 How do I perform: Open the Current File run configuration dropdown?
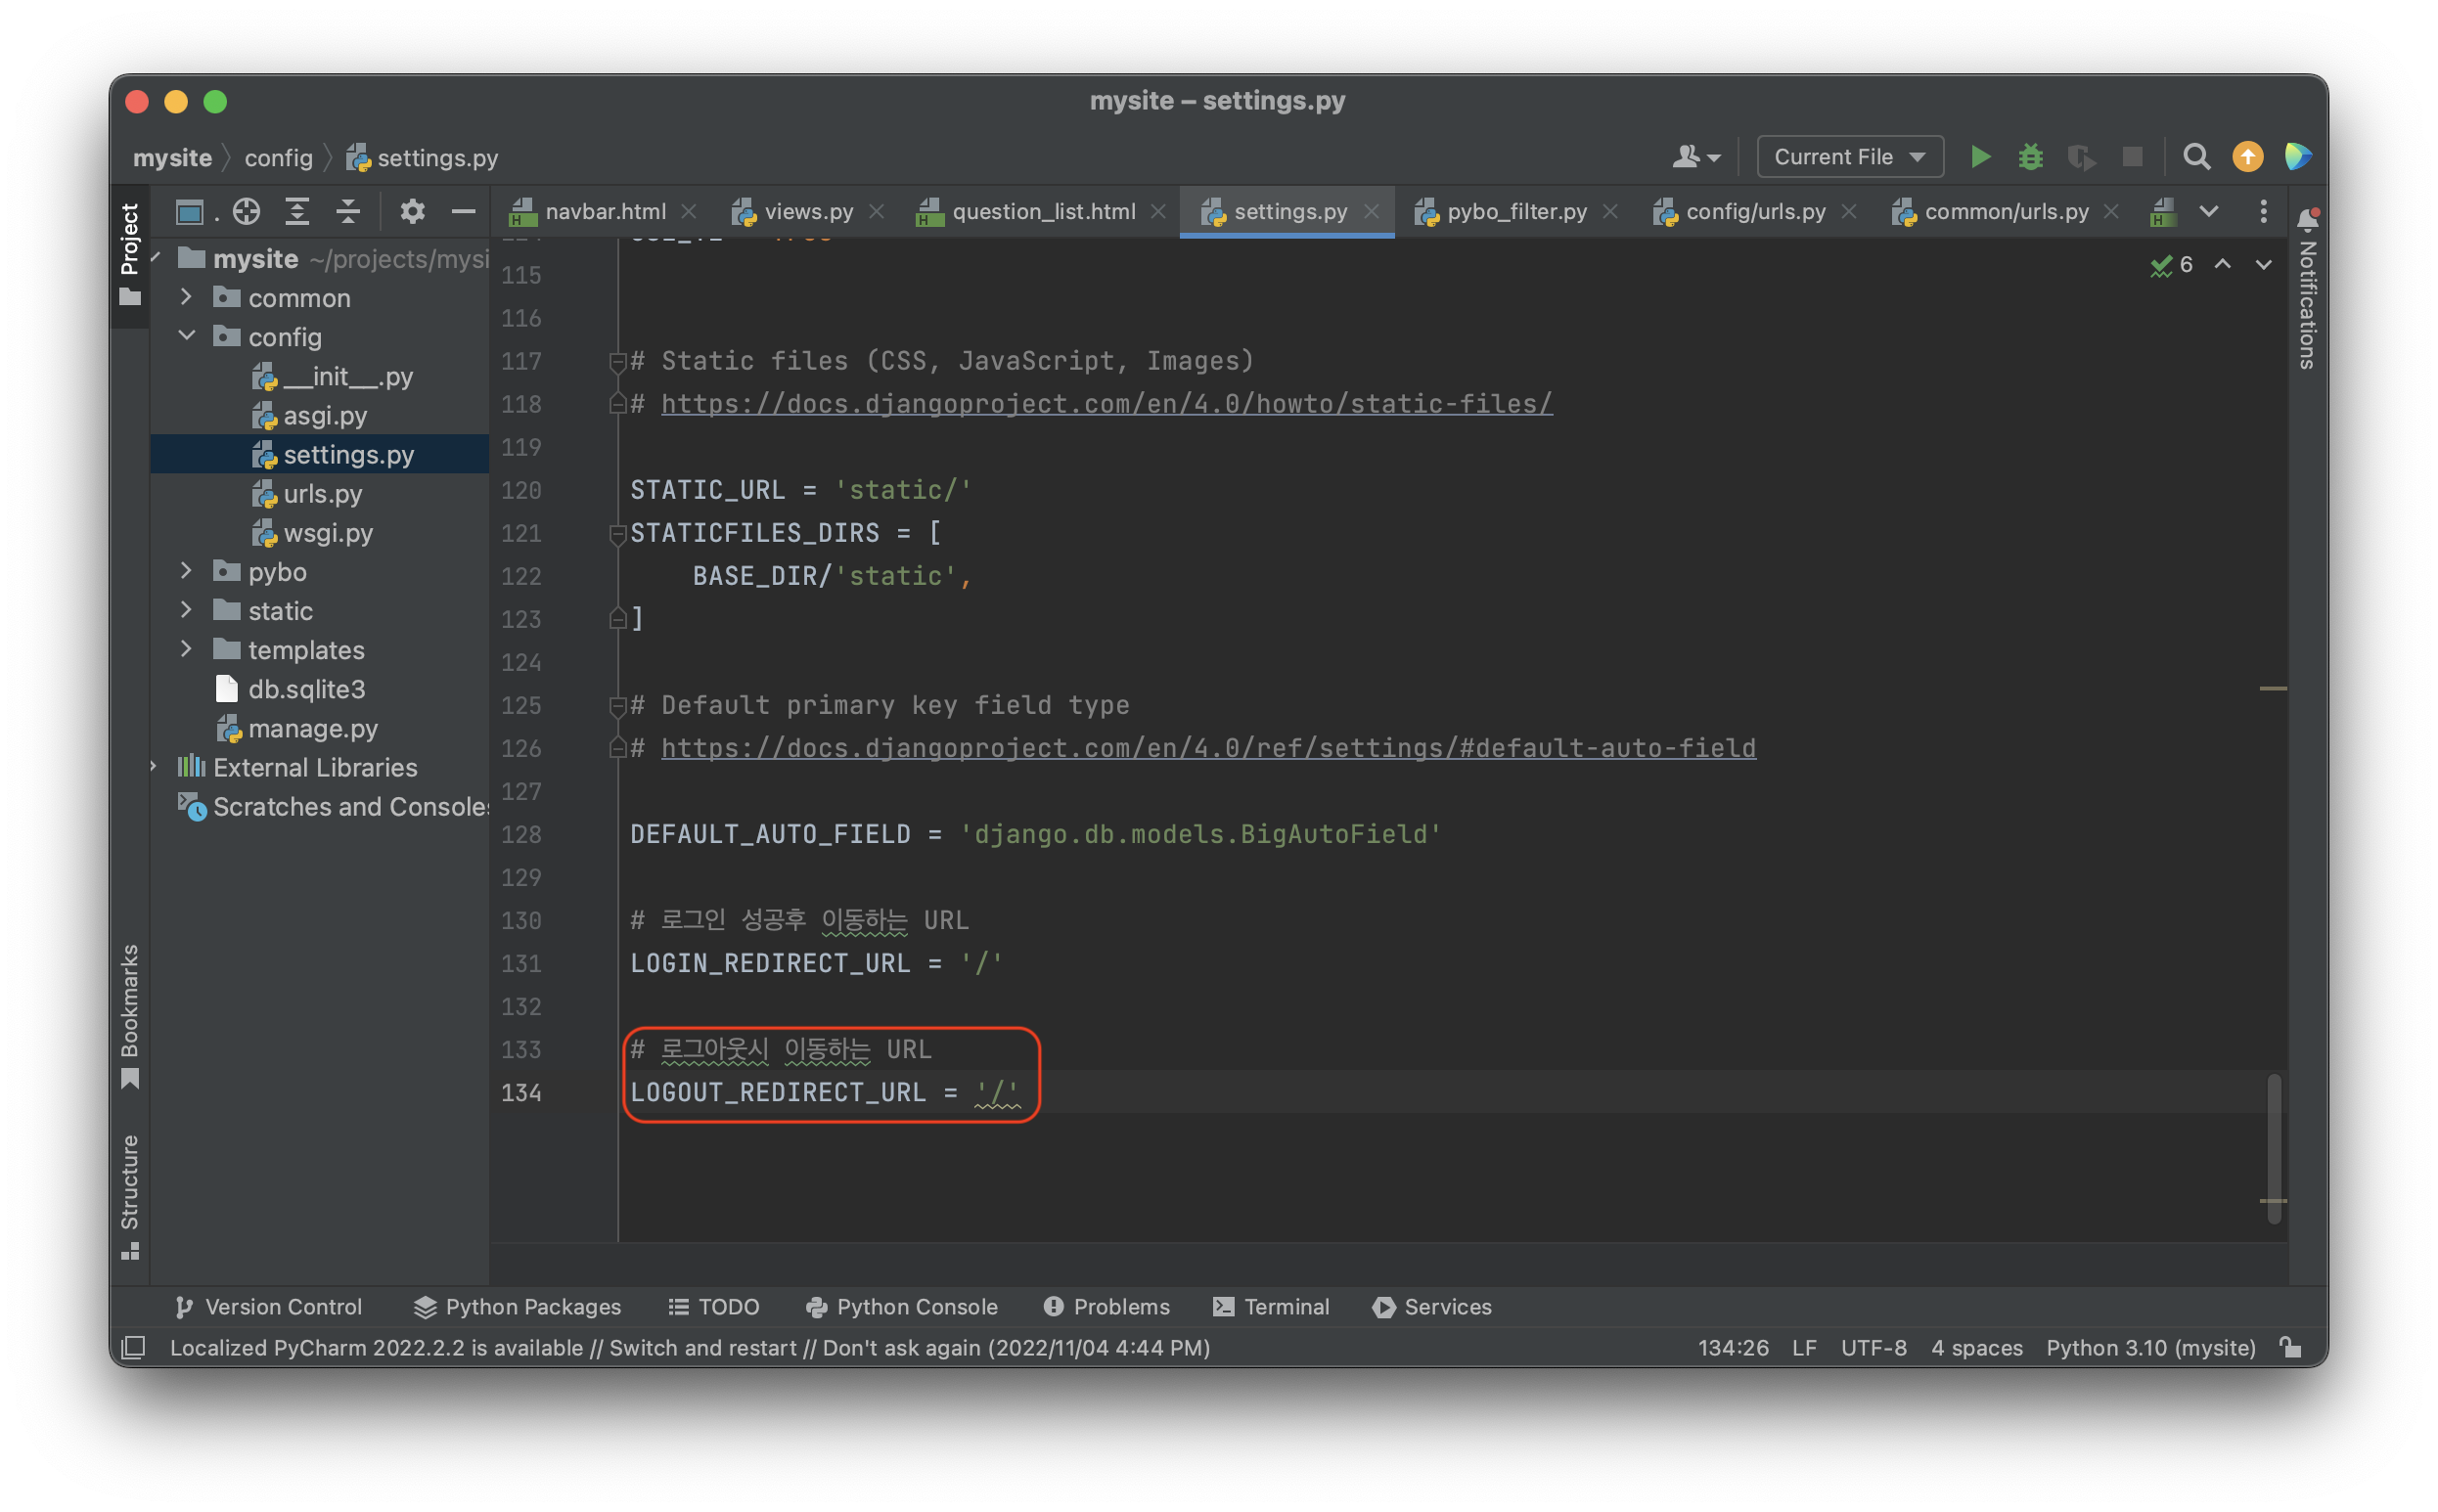tap(1849, 157)
